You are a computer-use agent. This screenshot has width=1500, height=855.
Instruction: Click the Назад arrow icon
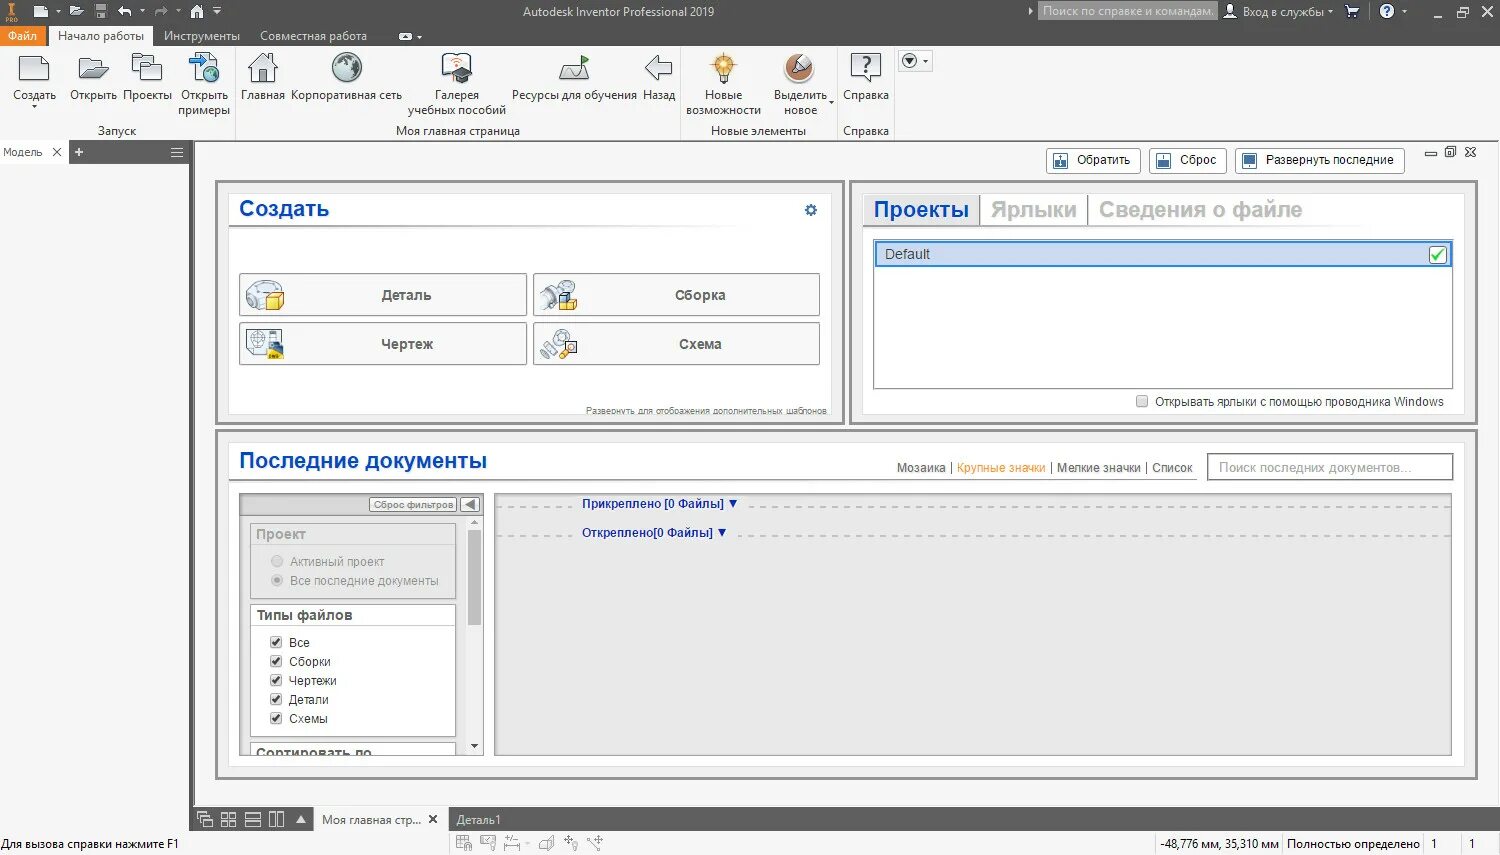coord(658,69)
